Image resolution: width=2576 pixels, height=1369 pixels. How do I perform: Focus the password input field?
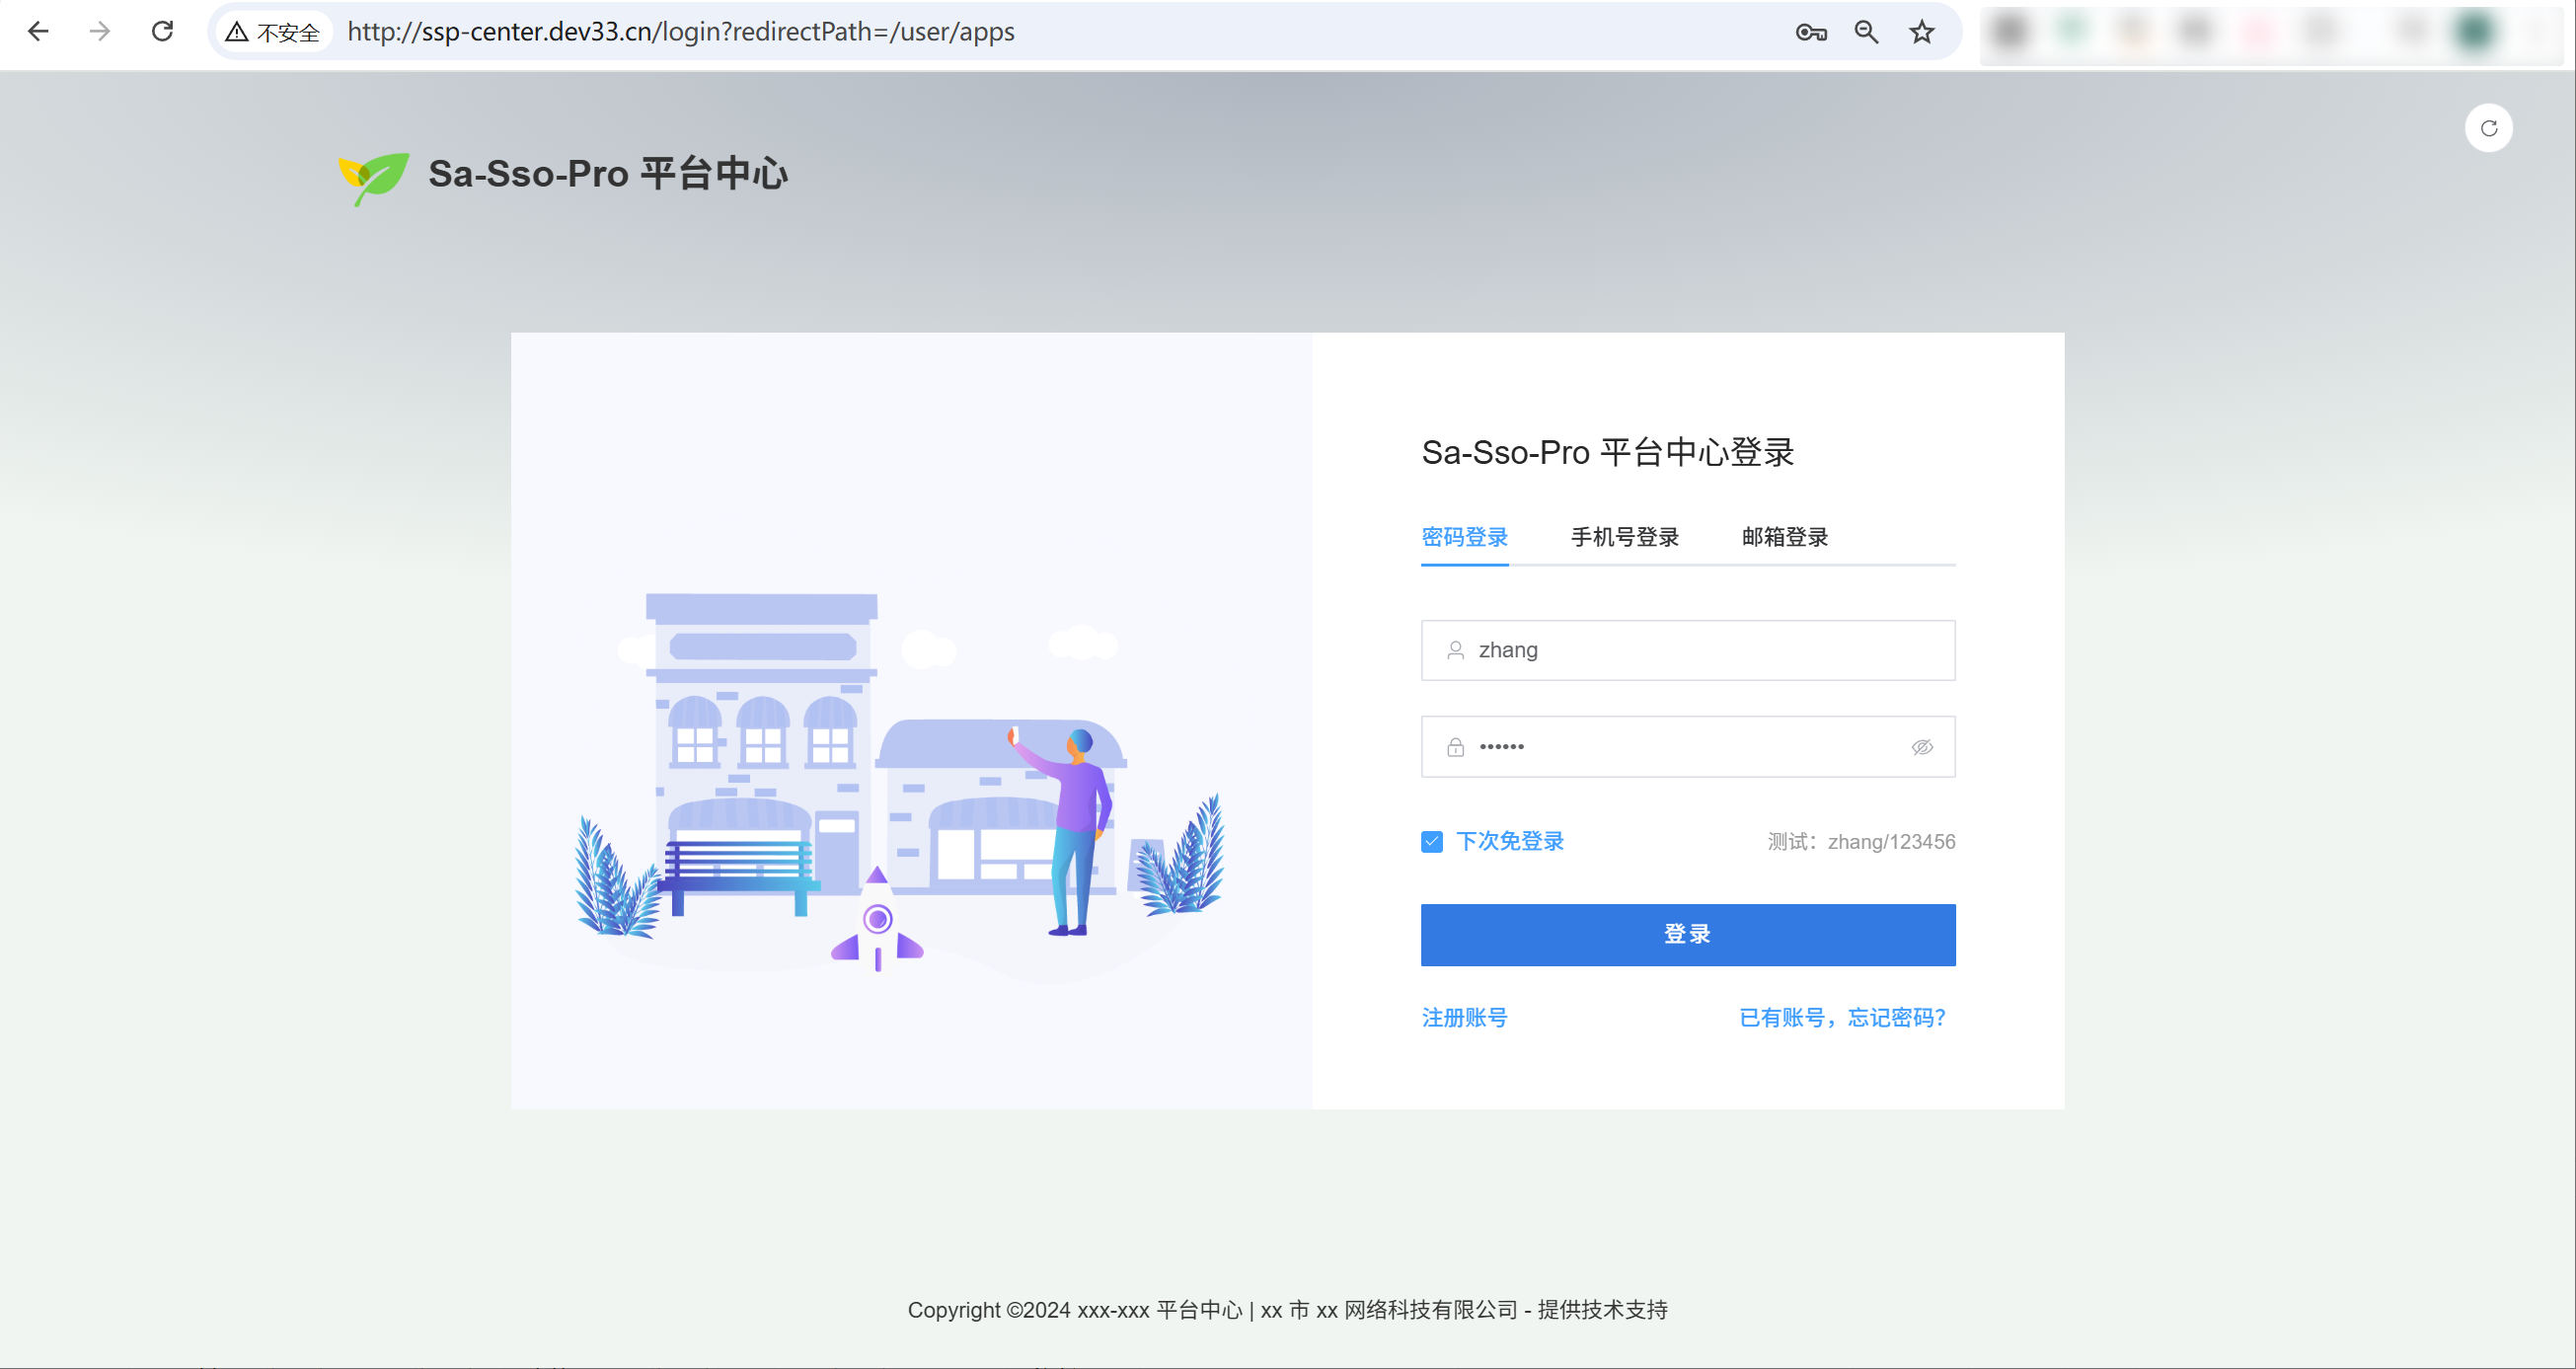(x=1690, y=747)
